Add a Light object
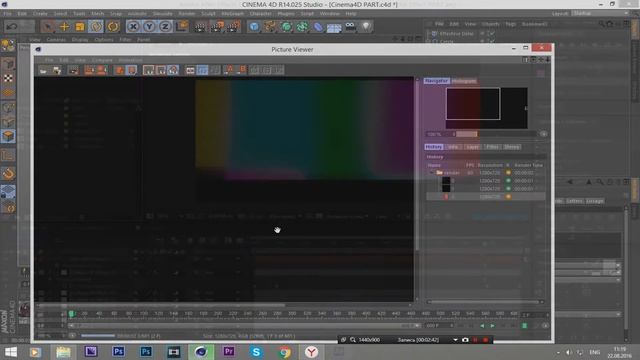 pyautogui.click(x=366, y=27)
